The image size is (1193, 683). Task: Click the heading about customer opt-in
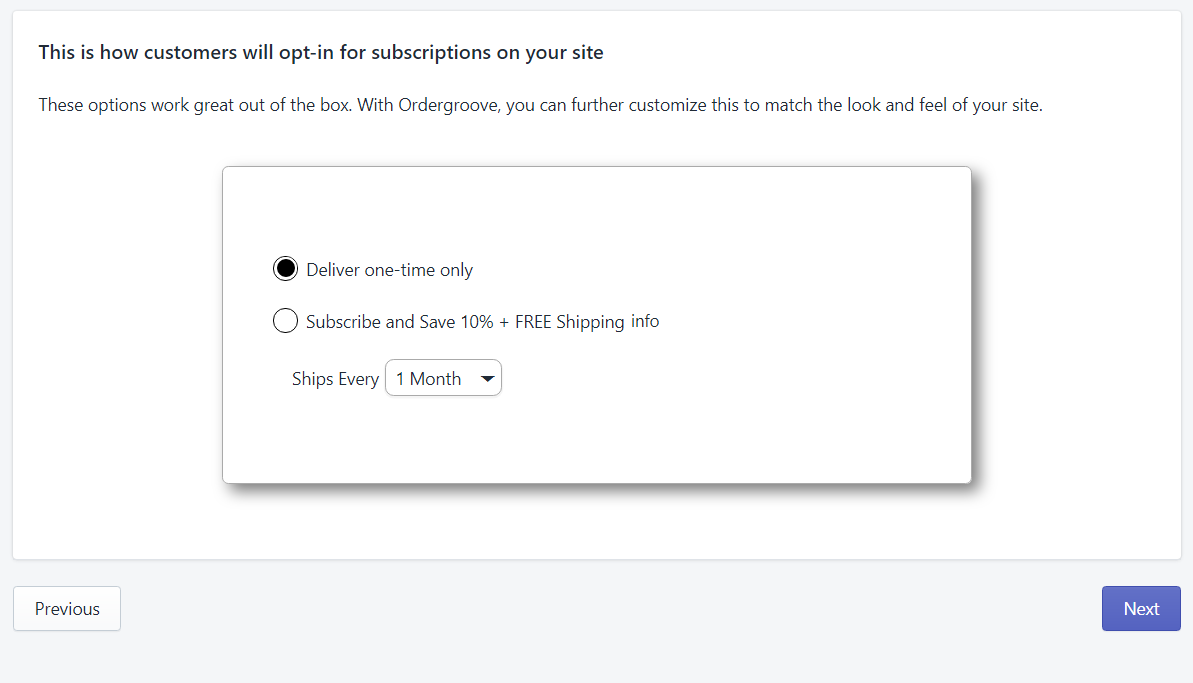320,52
